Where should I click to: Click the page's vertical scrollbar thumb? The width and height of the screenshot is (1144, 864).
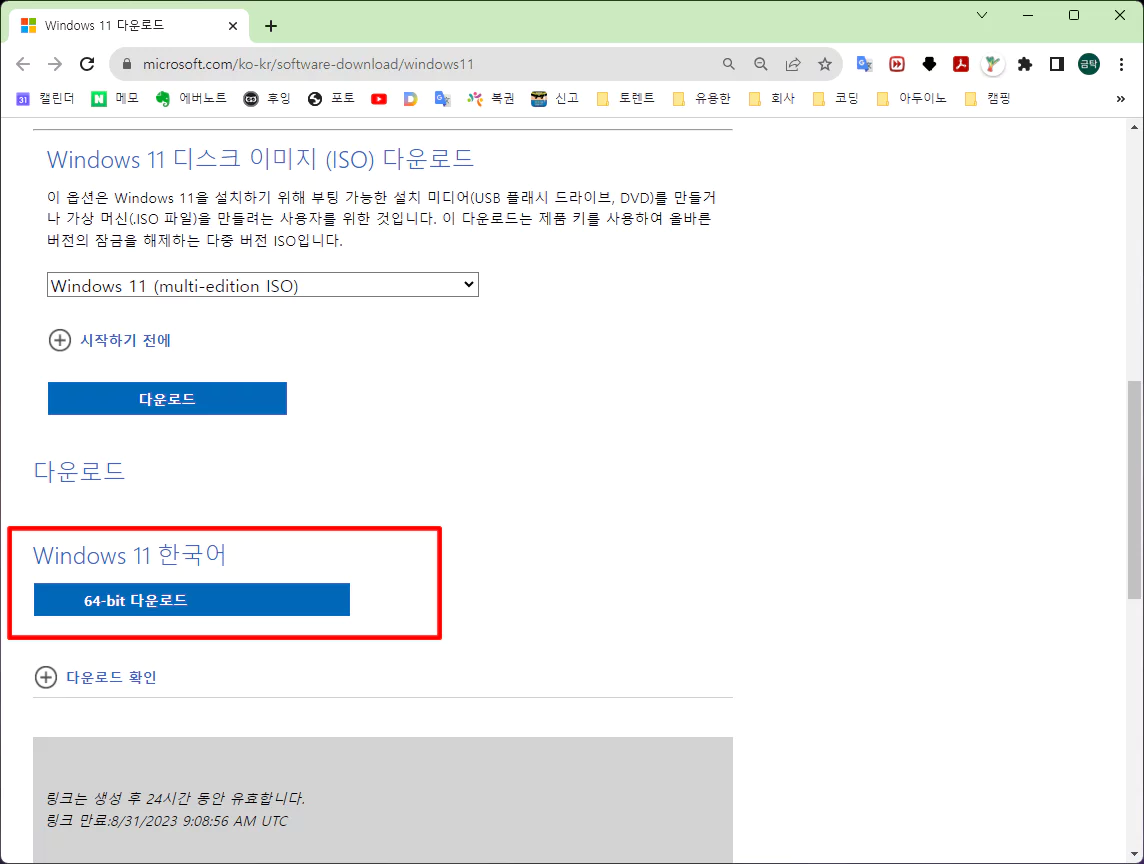coord(1134,489)
